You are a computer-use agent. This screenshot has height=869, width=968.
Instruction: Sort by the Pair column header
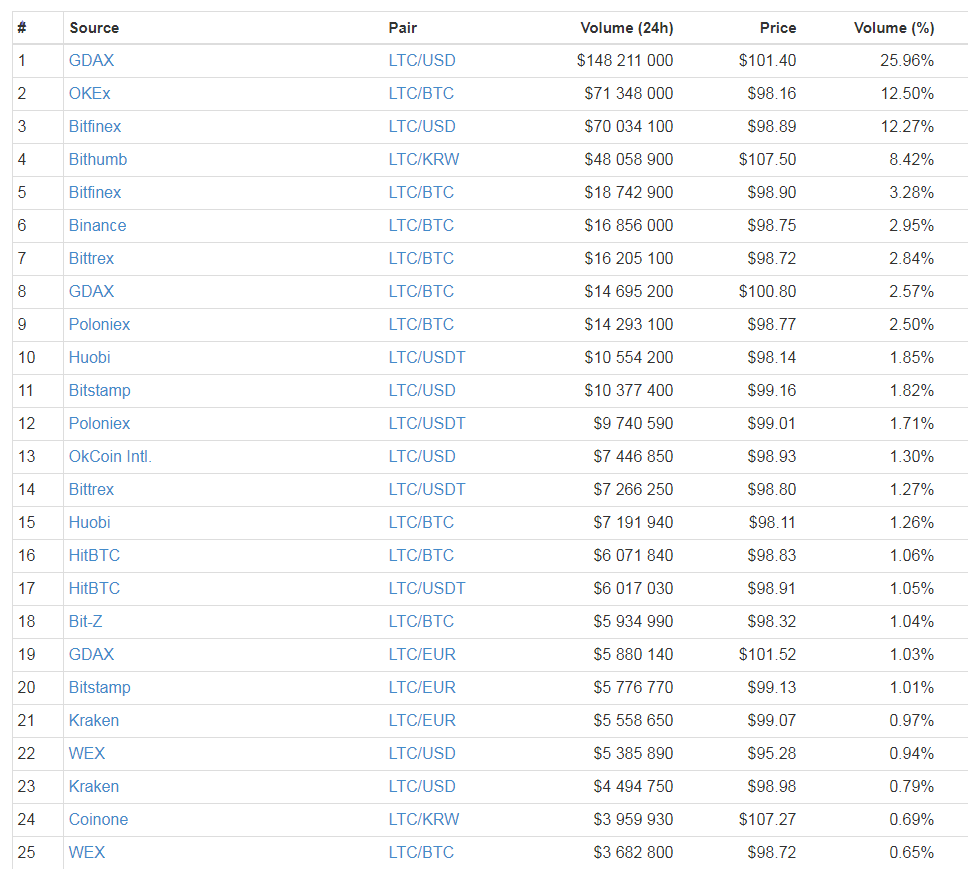click(x=403, y=28)
